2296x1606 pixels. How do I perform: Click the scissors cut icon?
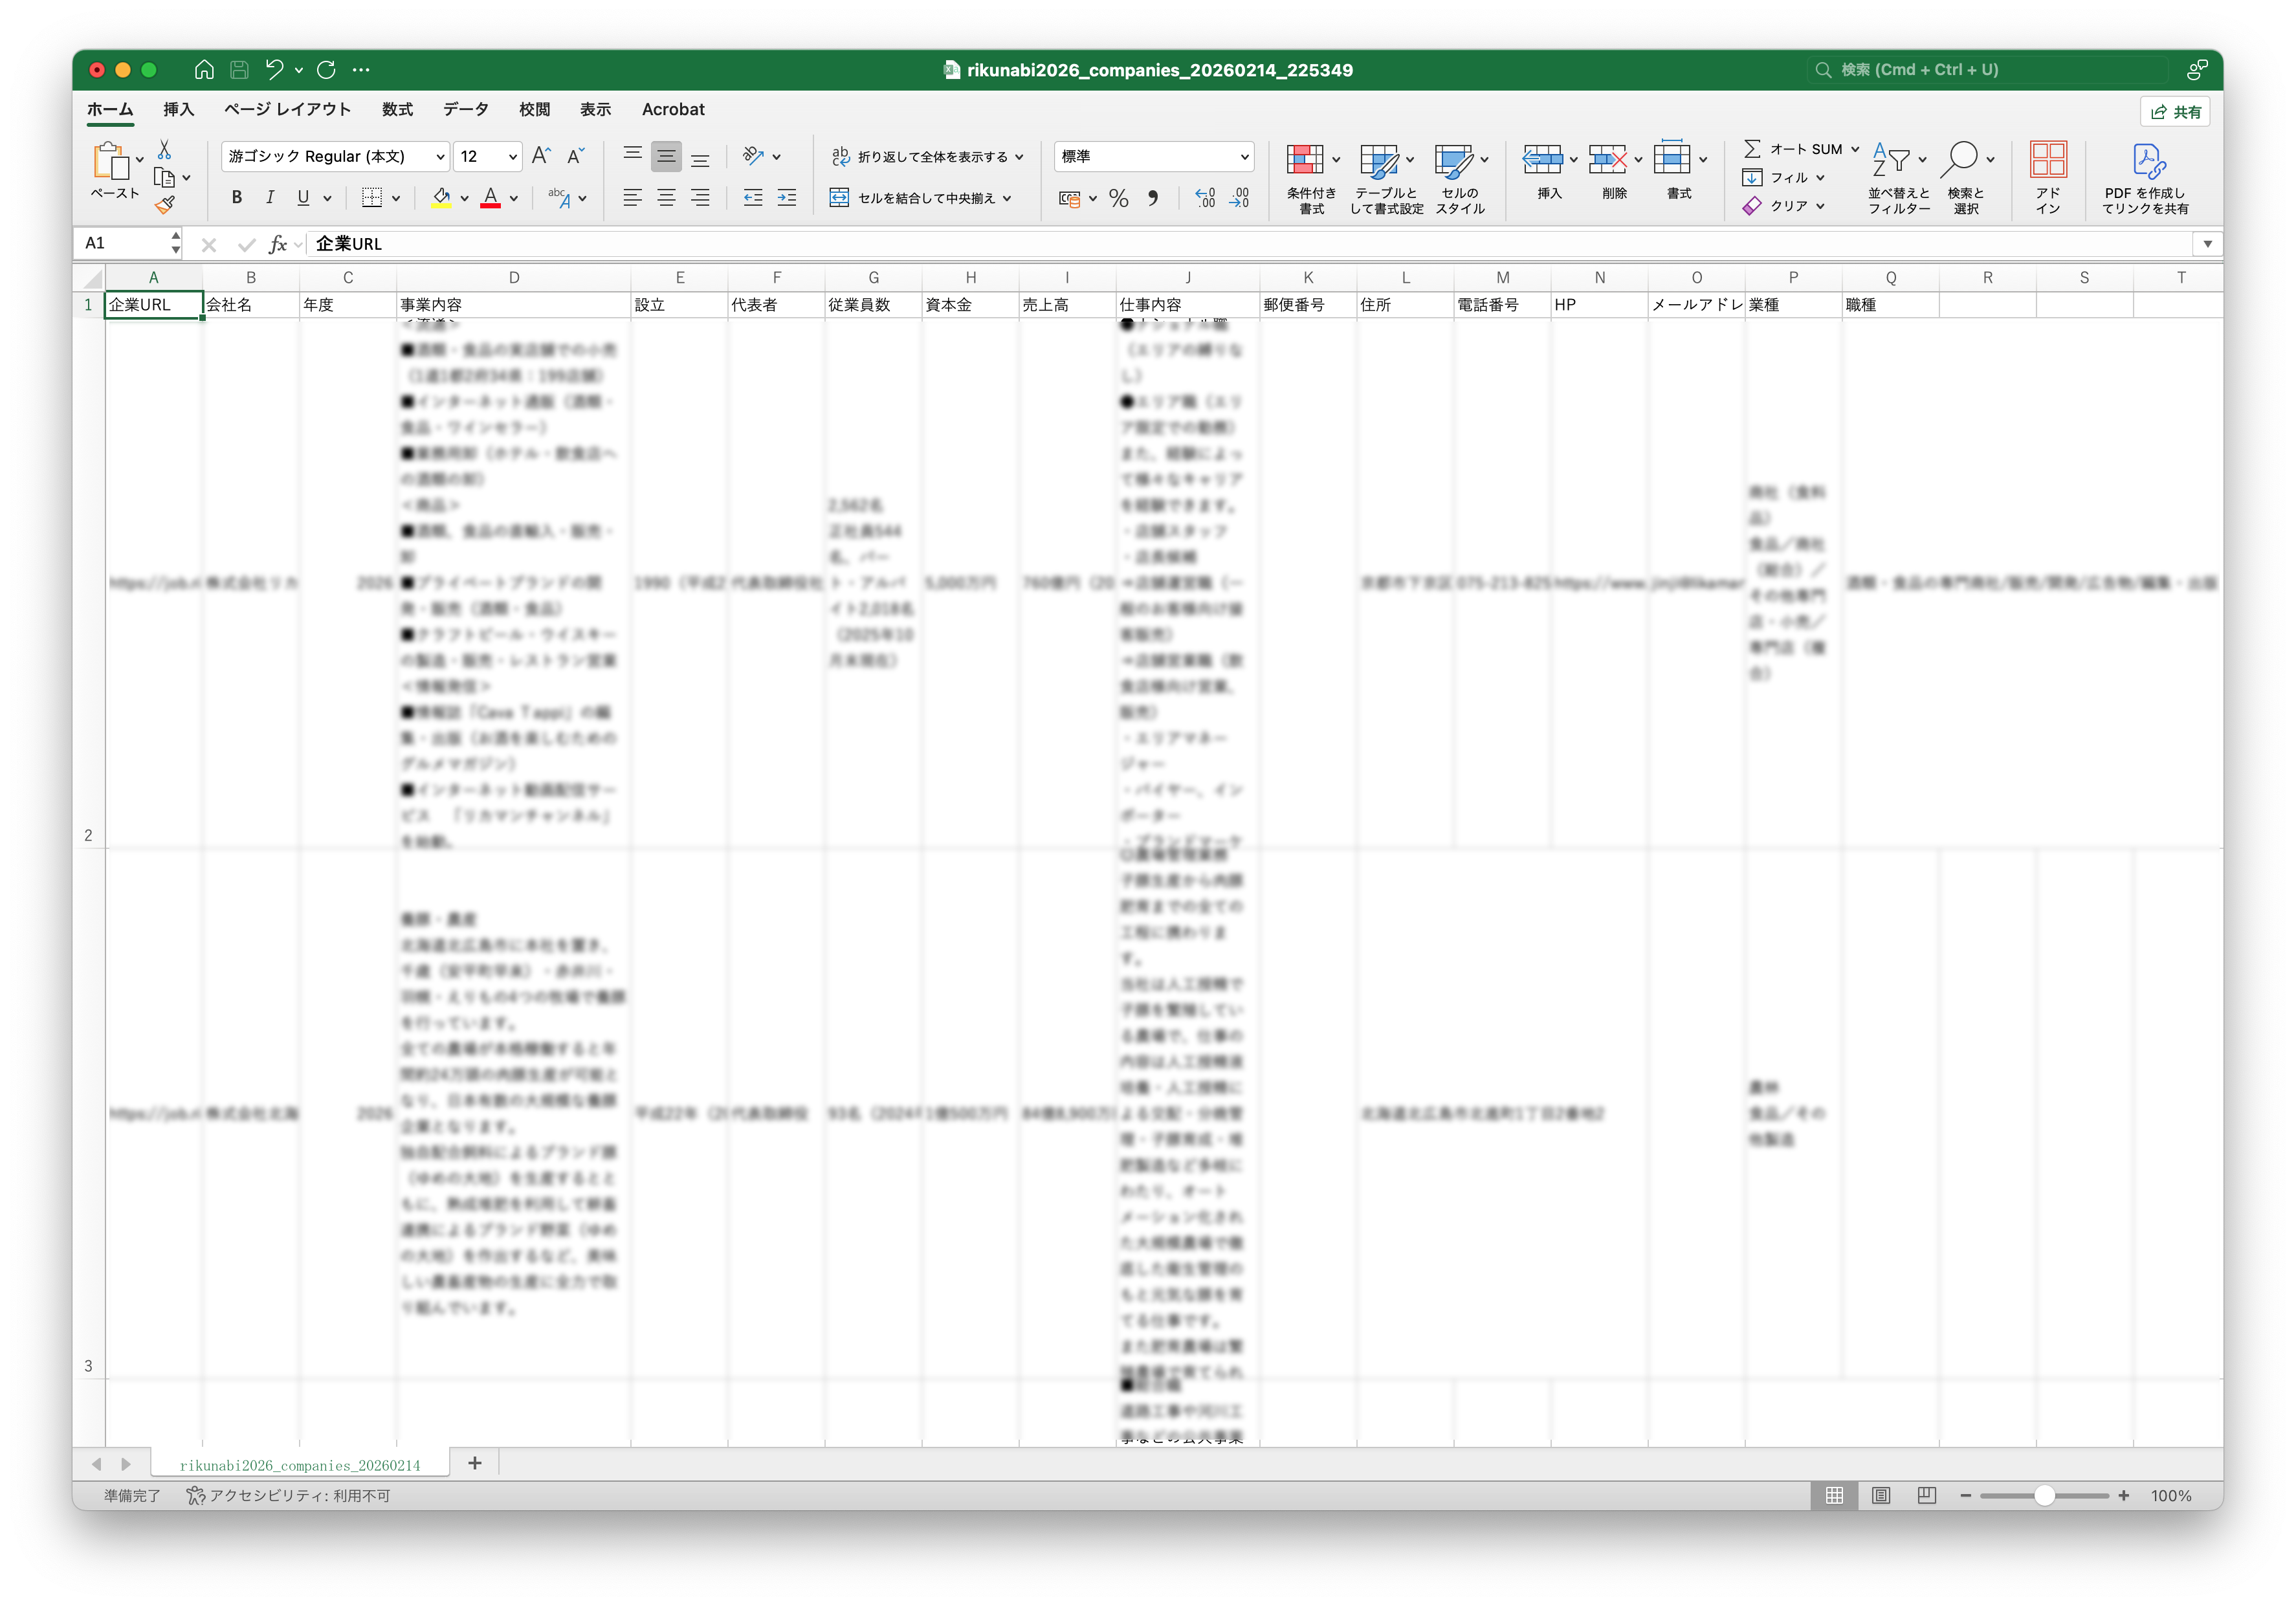(x=165, y=150)
